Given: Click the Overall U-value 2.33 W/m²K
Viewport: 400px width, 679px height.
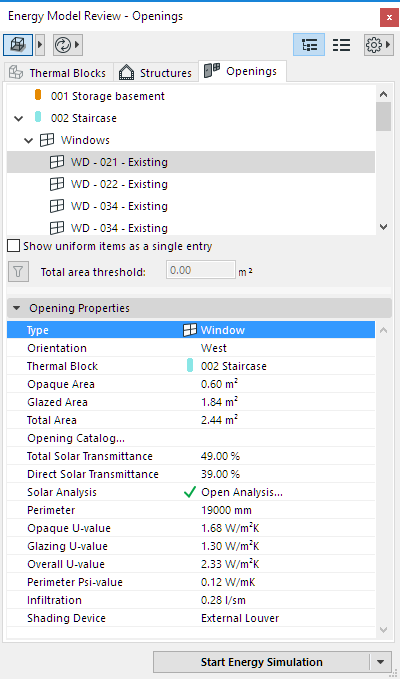Looking at the screenshot, I should point(230,564).
